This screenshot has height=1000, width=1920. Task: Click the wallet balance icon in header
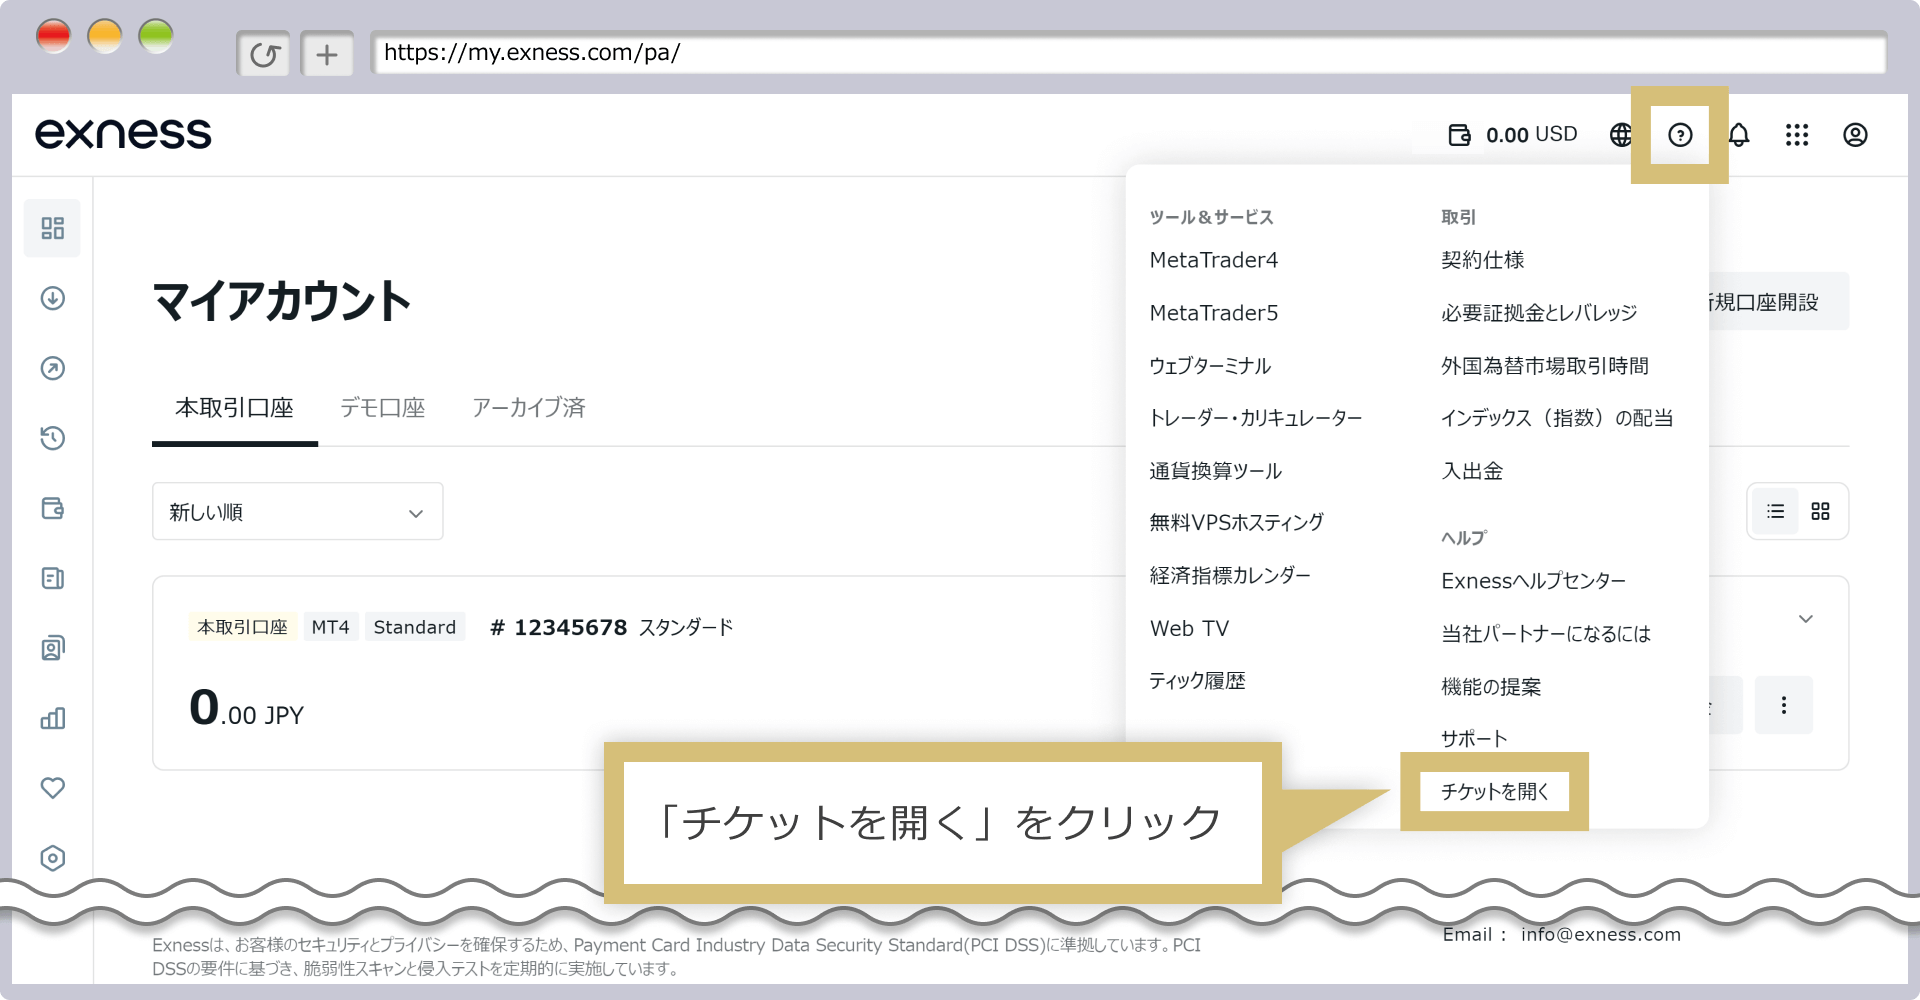[x=1459, y=135]
